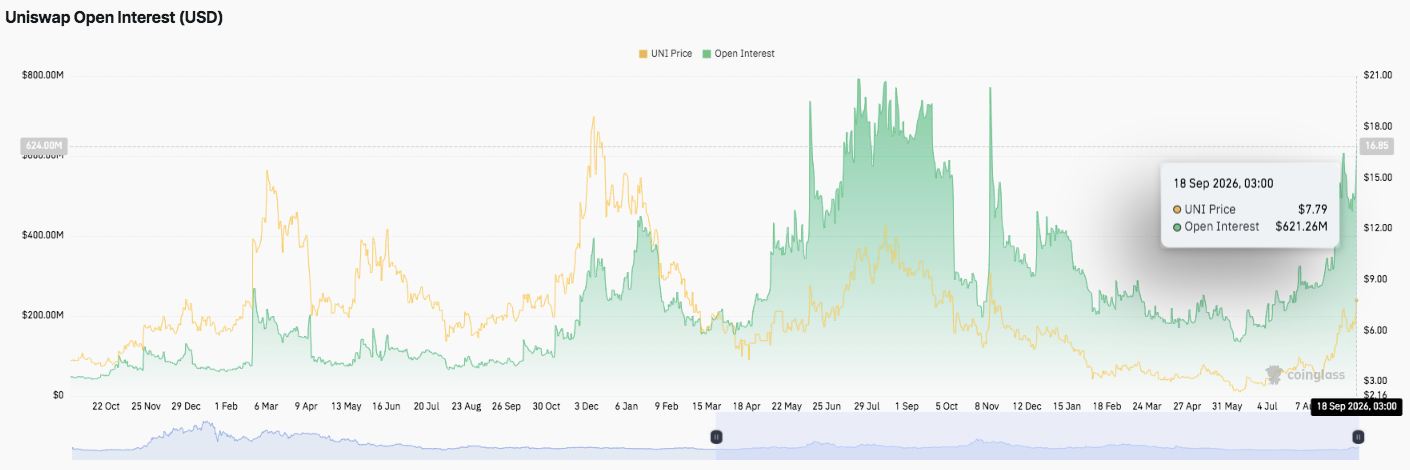This screenshot has width=1410, height=470.
Task: Toggle the UNI Price legend series
Action: point(667,53)
